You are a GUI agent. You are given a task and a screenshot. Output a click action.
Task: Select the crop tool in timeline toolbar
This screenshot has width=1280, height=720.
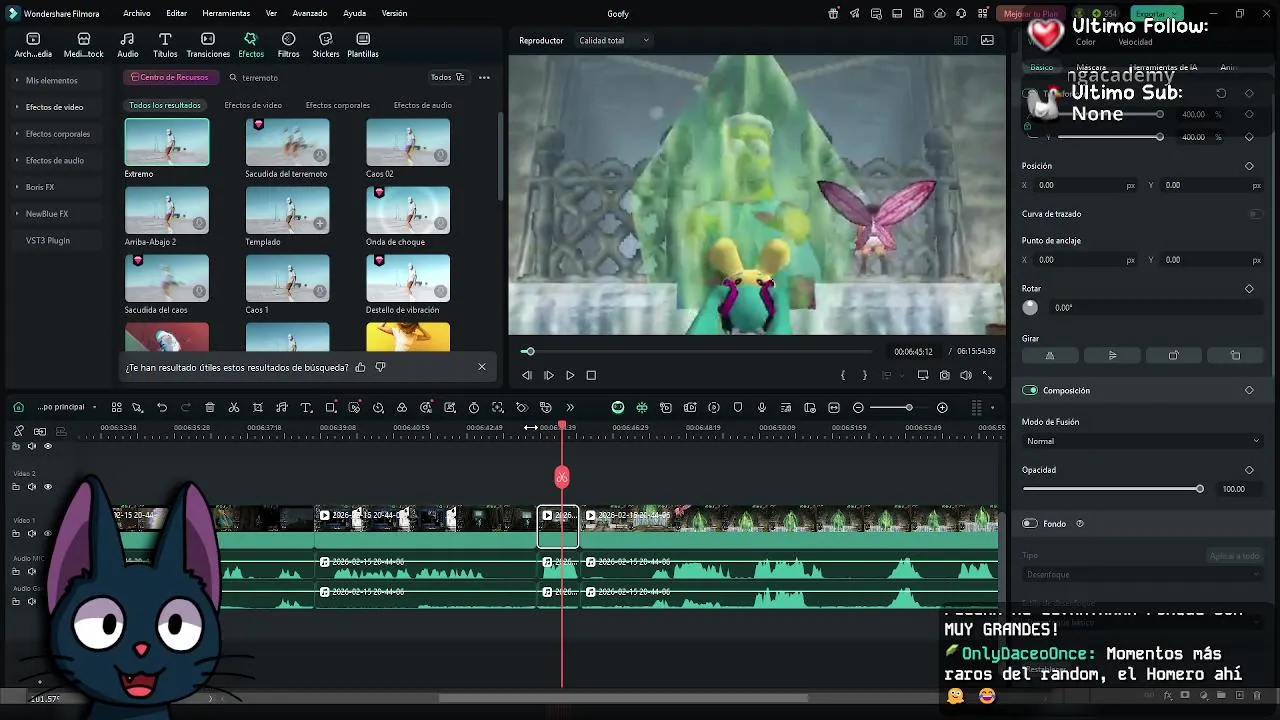258,408
